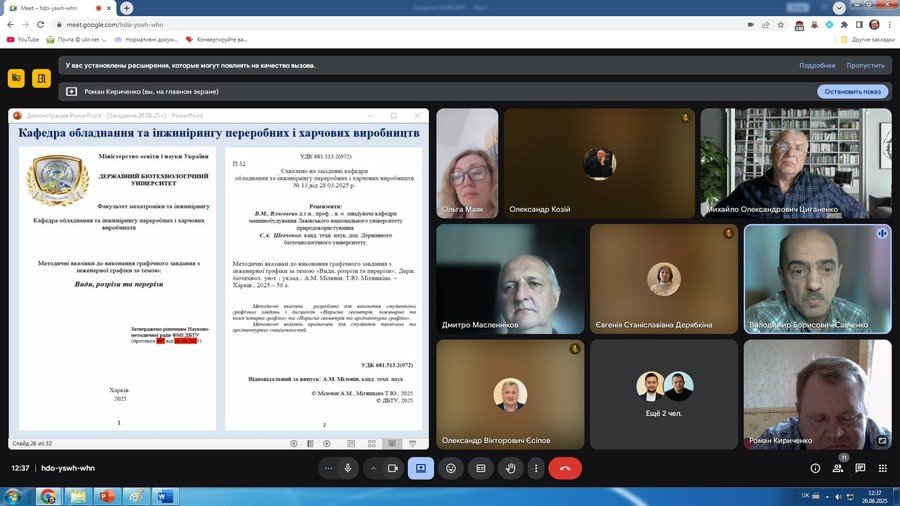This screenshot has height=506, width=900.
Task: Turn off the camera in Meet
Action: [392, 467]
